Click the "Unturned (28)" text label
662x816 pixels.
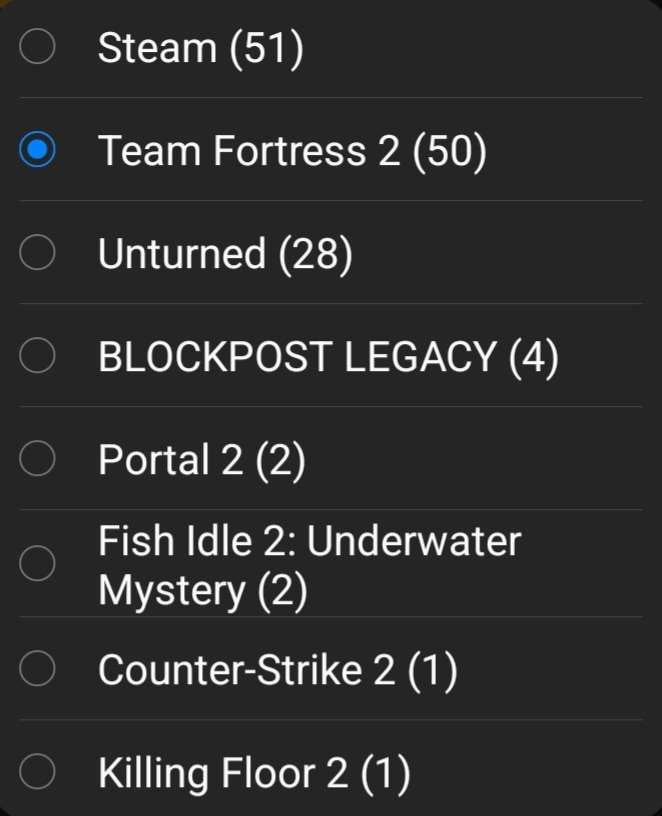point(225,254)
